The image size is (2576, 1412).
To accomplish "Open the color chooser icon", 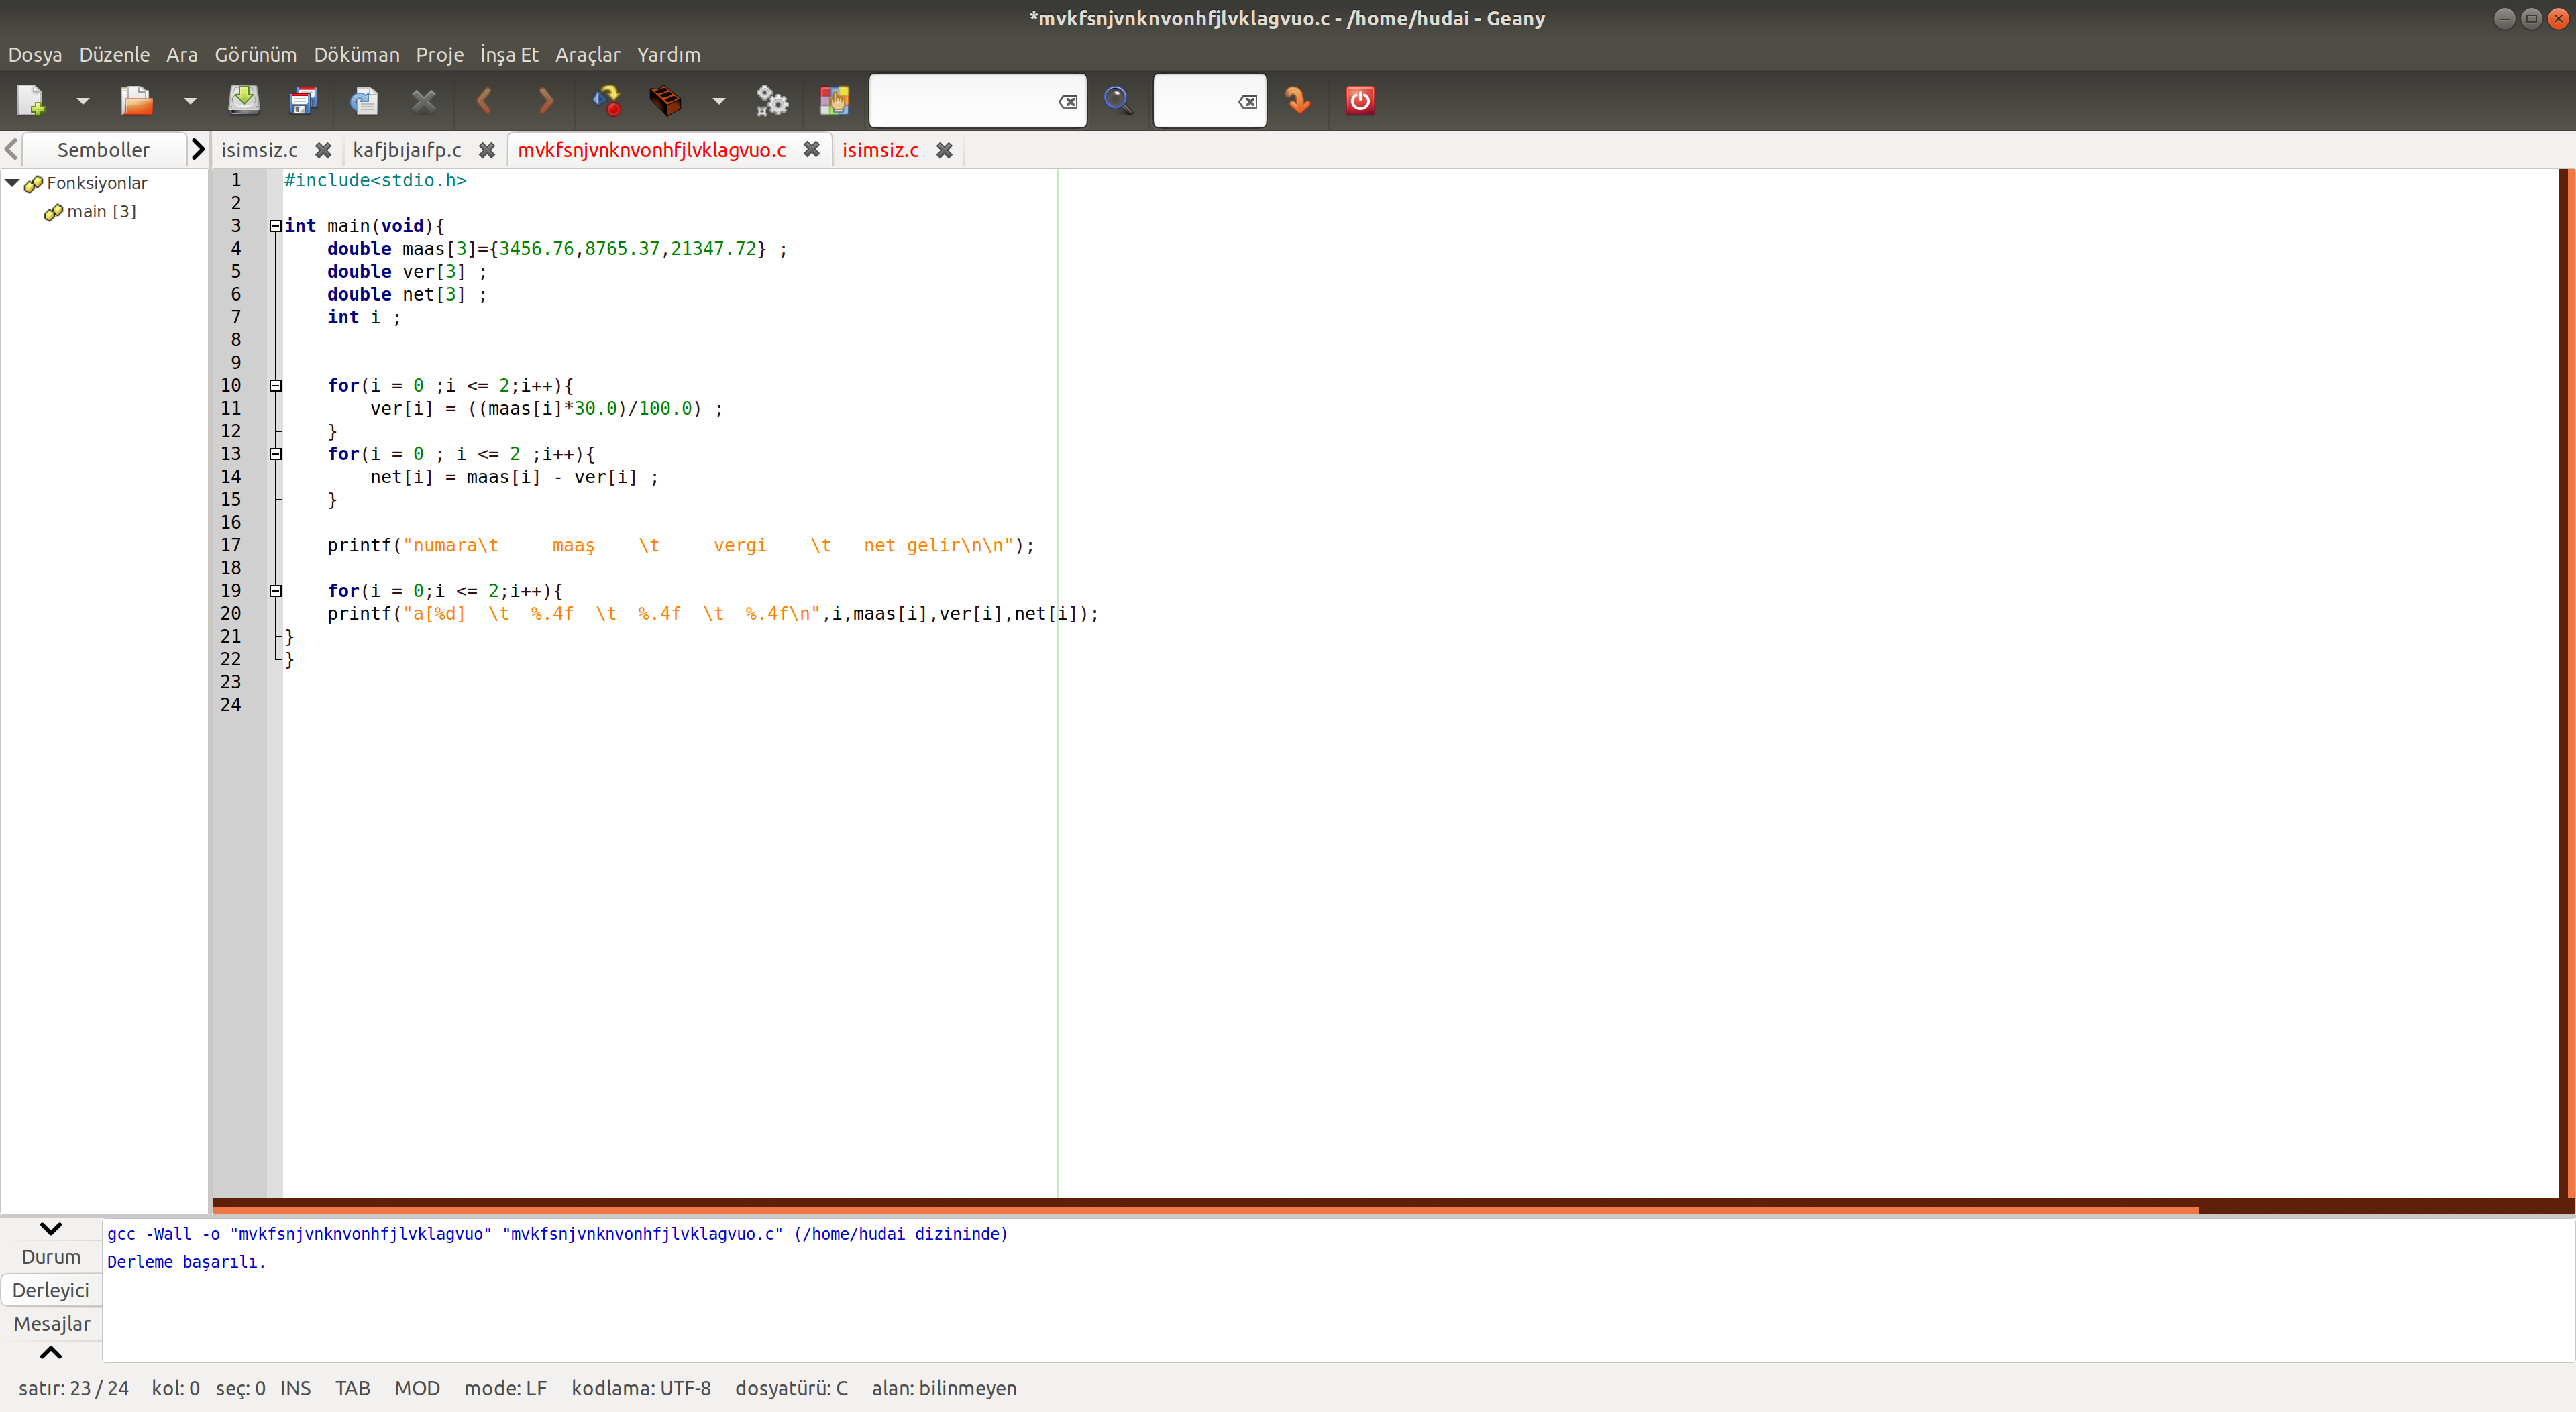I will 834,100.
